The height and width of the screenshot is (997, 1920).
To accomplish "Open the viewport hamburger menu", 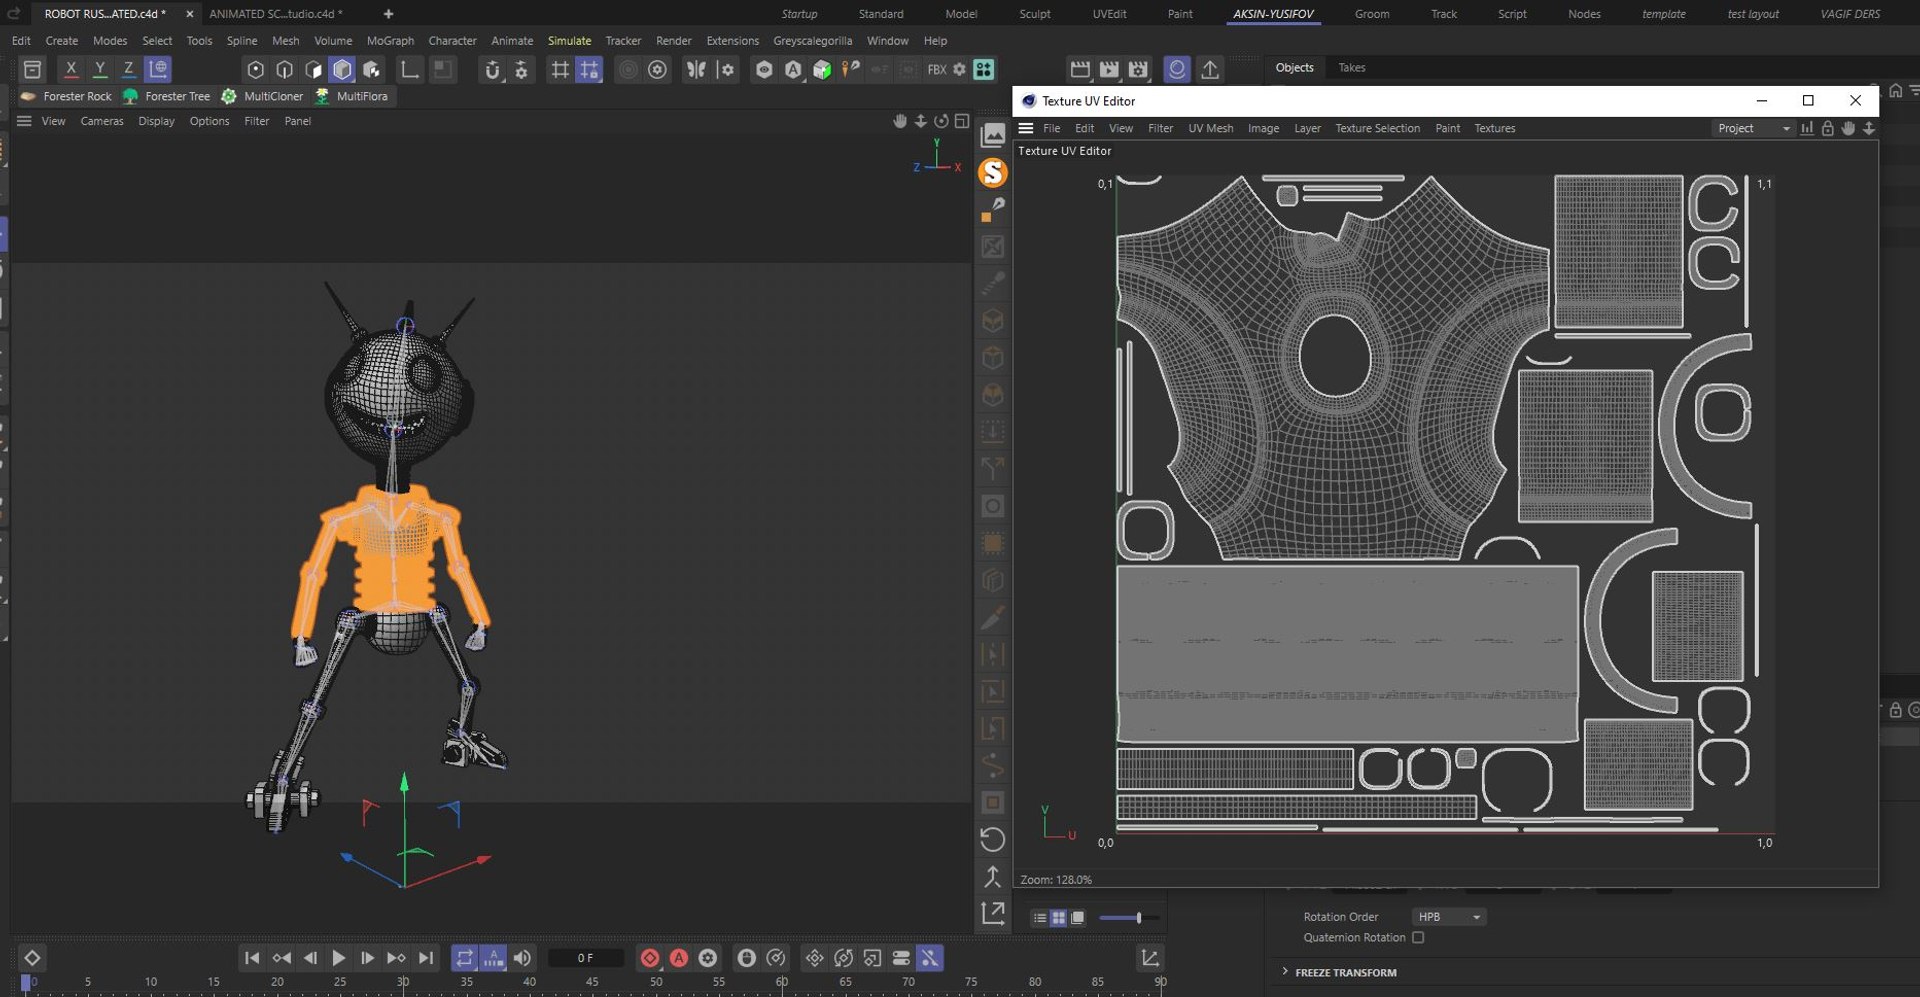I will click(x=24, y=121).
